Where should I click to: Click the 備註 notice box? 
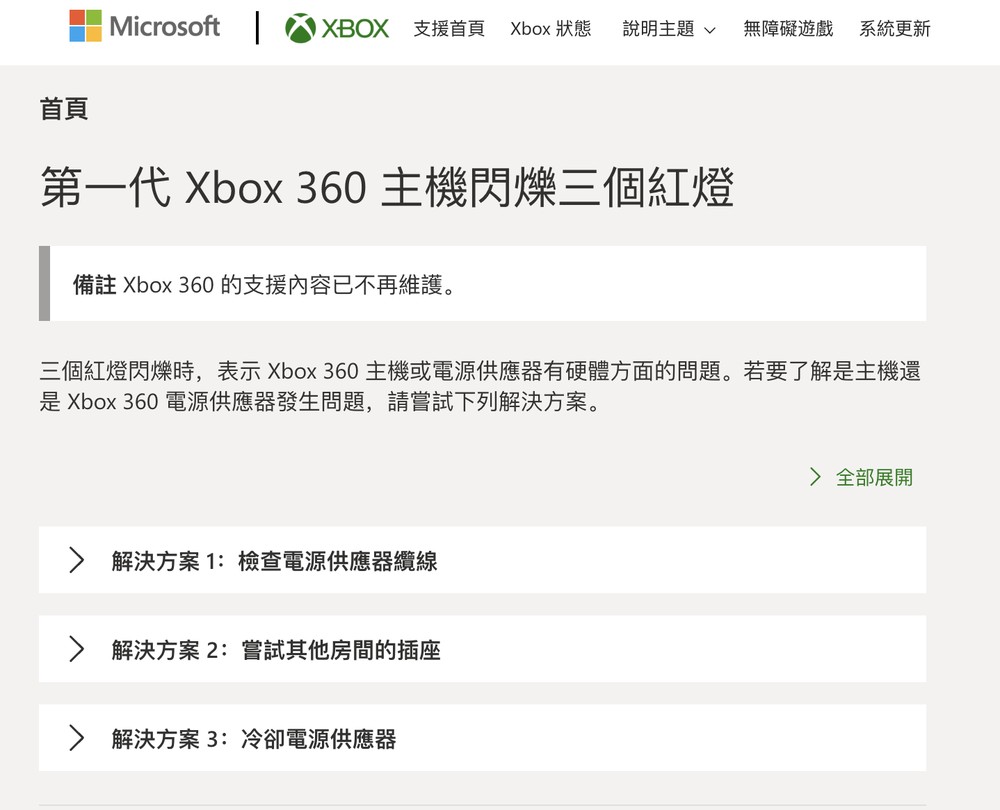483,283
